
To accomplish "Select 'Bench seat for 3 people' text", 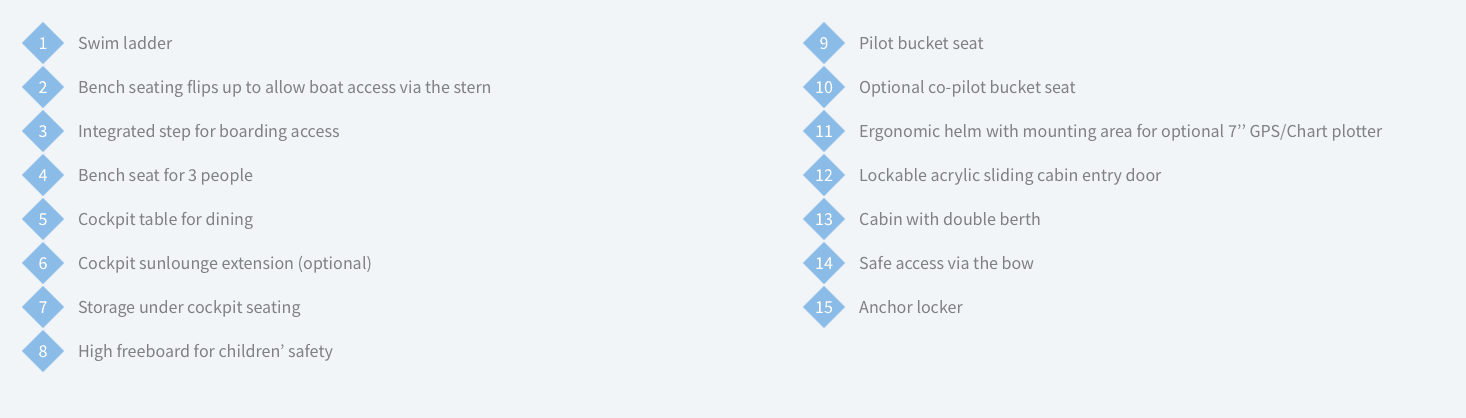I will click(x=165, y=175).
